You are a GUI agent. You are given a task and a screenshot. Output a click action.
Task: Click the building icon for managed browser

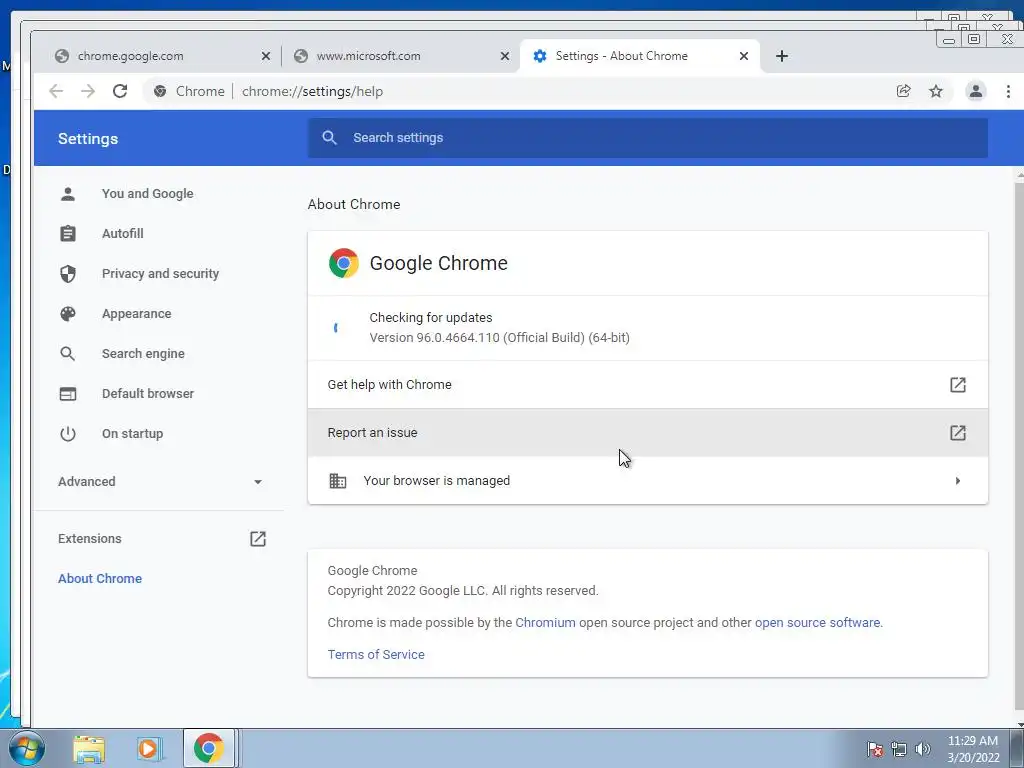(x=338, y=481)
